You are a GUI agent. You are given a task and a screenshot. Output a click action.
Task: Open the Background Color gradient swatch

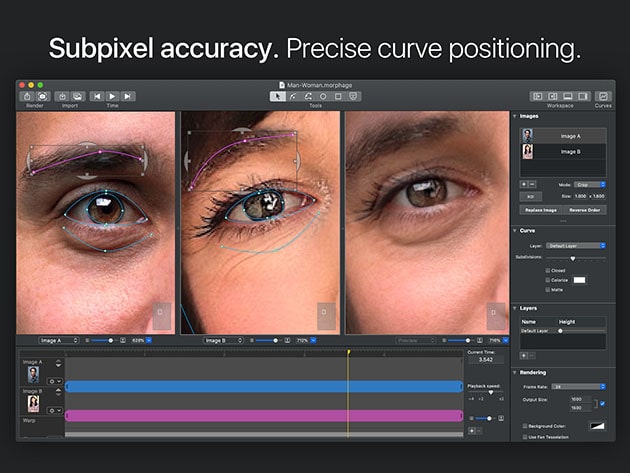pyautogui.click(x=597, y=426)
